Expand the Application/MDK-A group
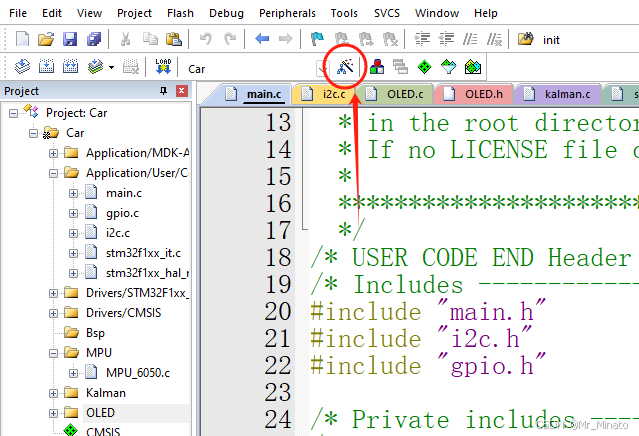639x436 pixels. pyautogui.click(x=53, y=153)
